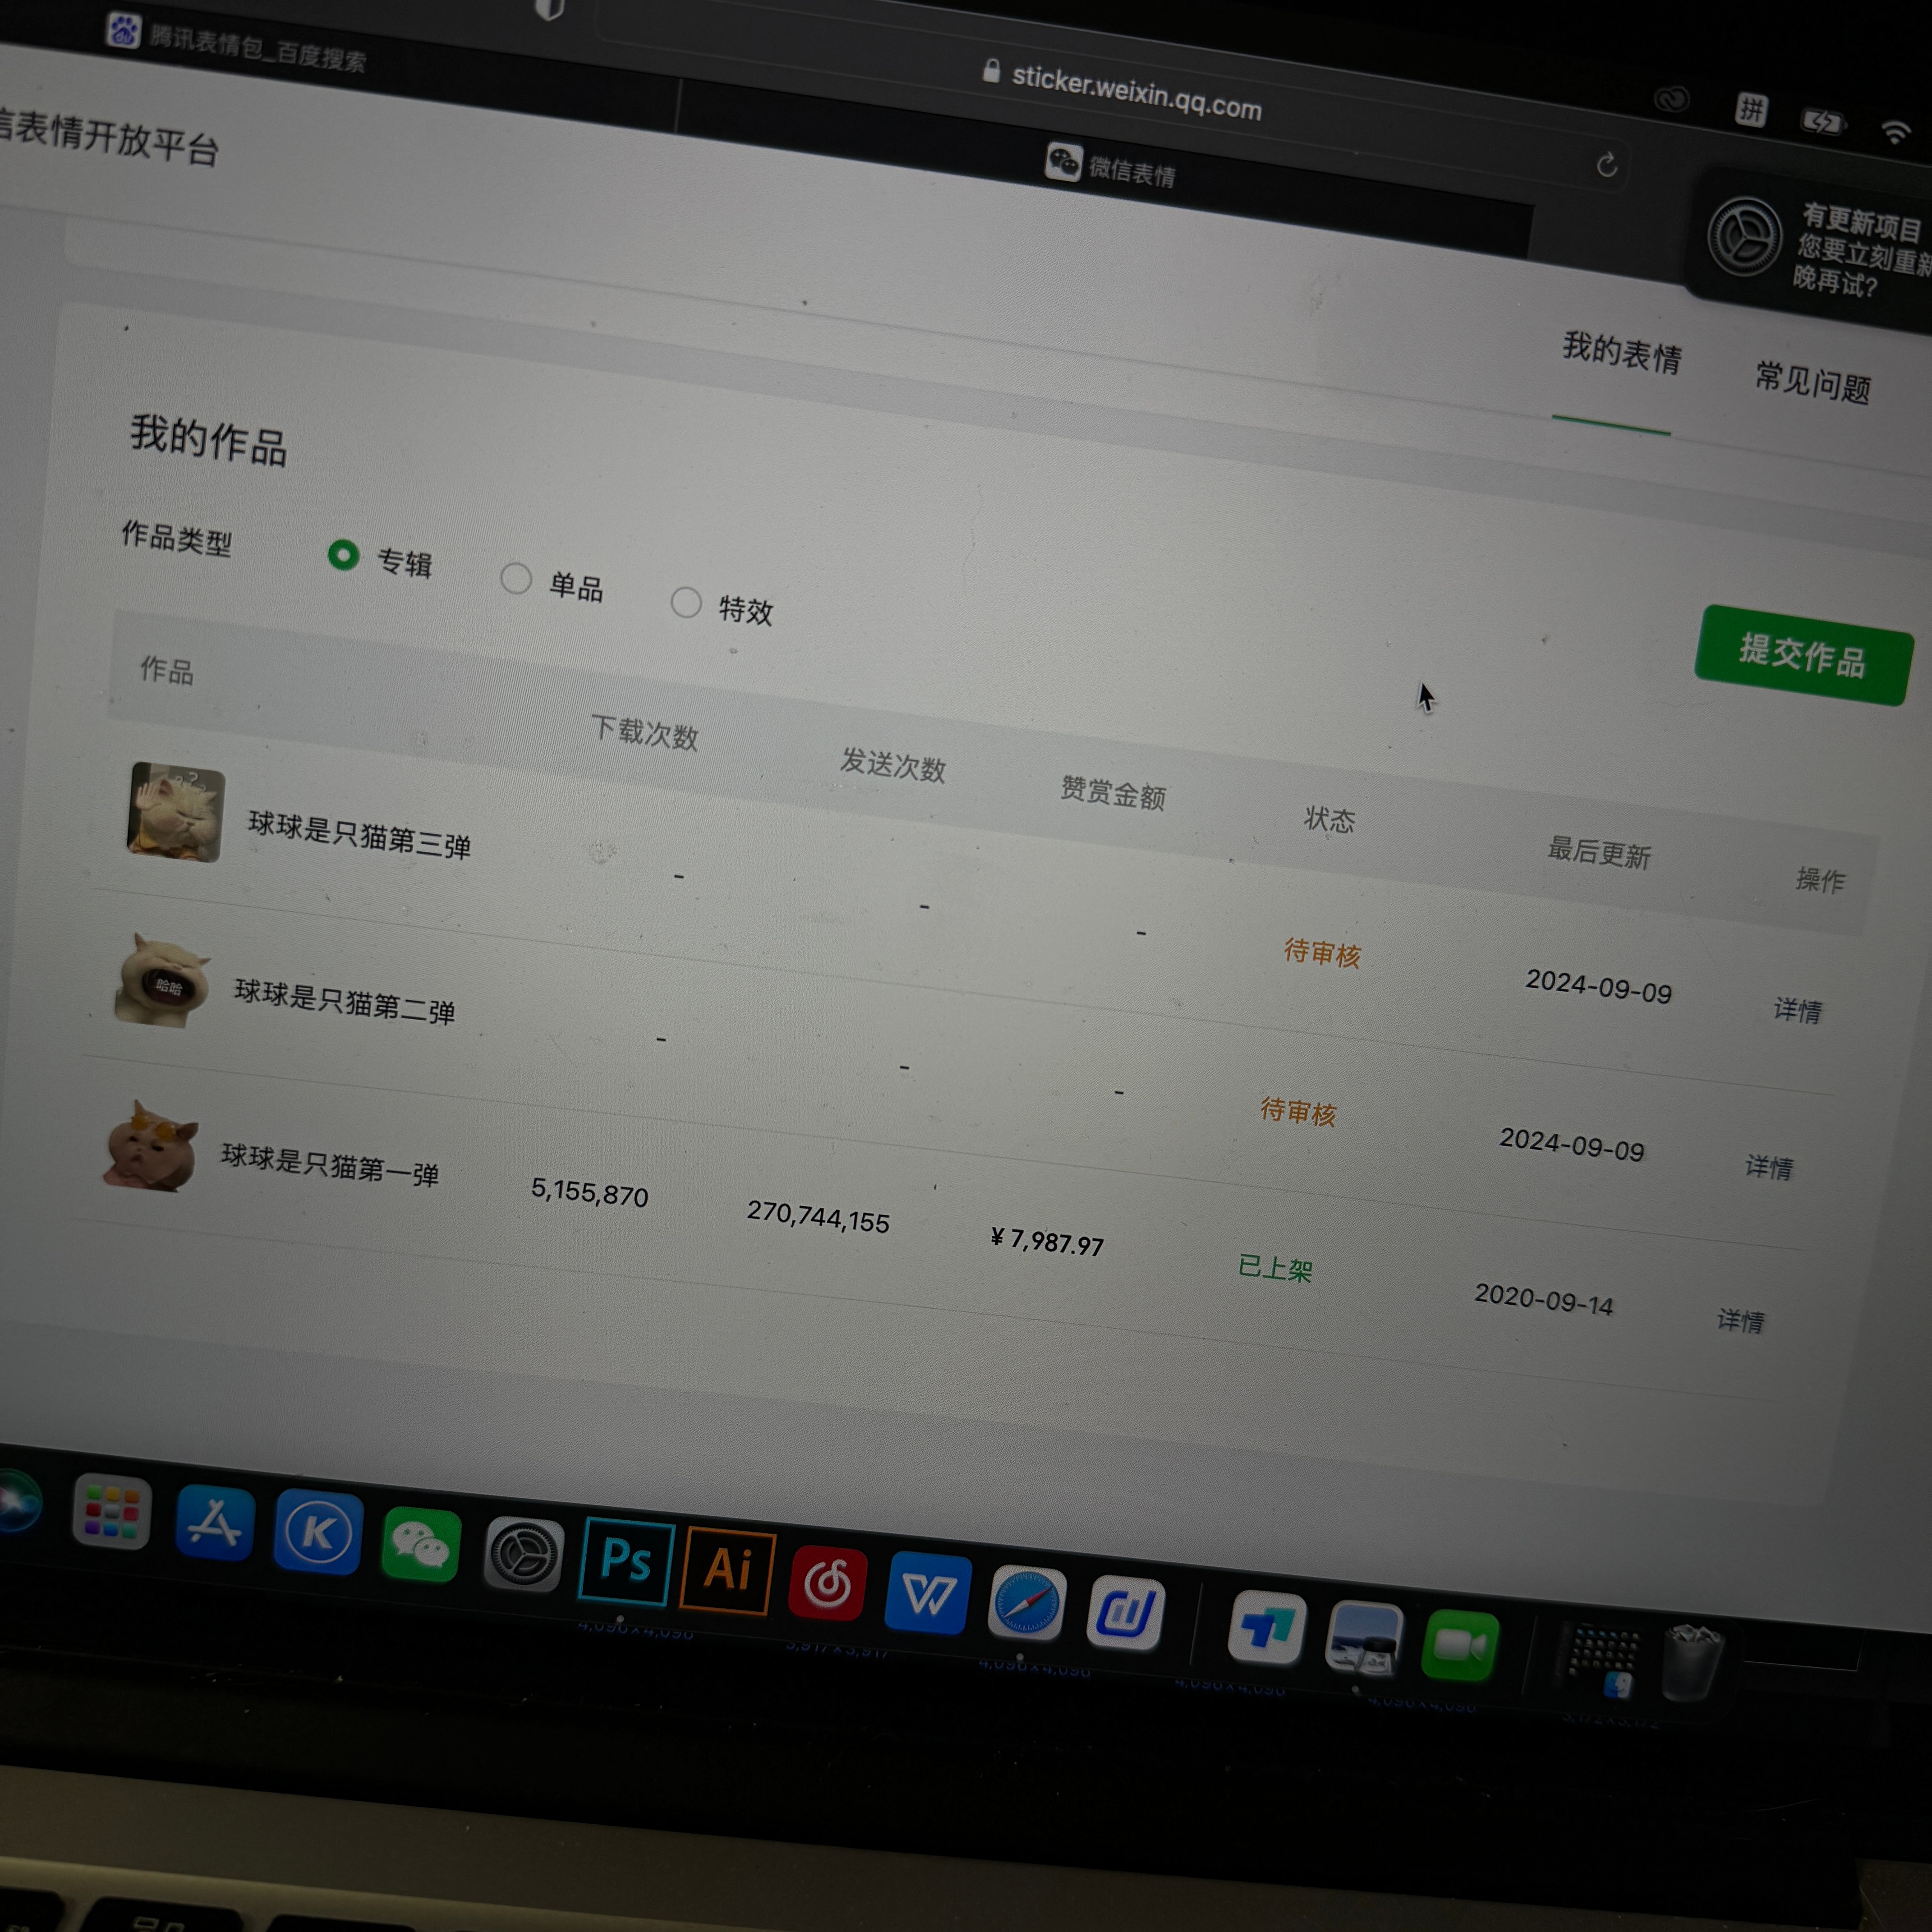Click the Photoshop icon in dock
The width and height of the screenshot is (1932, 1932).
click(x=626, y=1560)
